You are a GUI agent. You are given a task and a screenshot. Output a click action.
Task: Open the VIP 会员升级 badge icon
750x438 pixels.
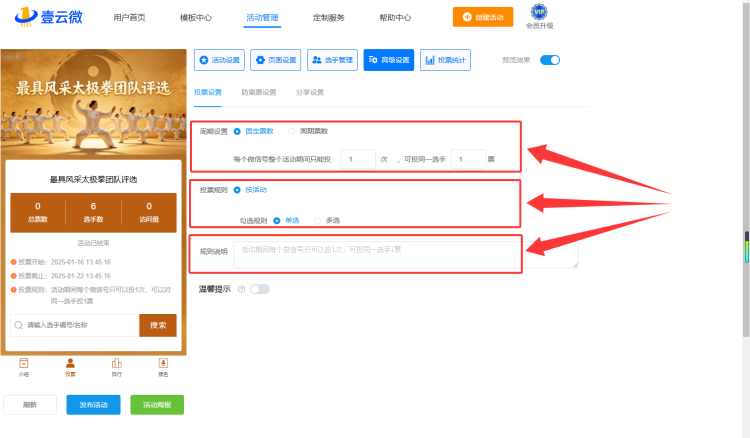[x=539, y=11]
